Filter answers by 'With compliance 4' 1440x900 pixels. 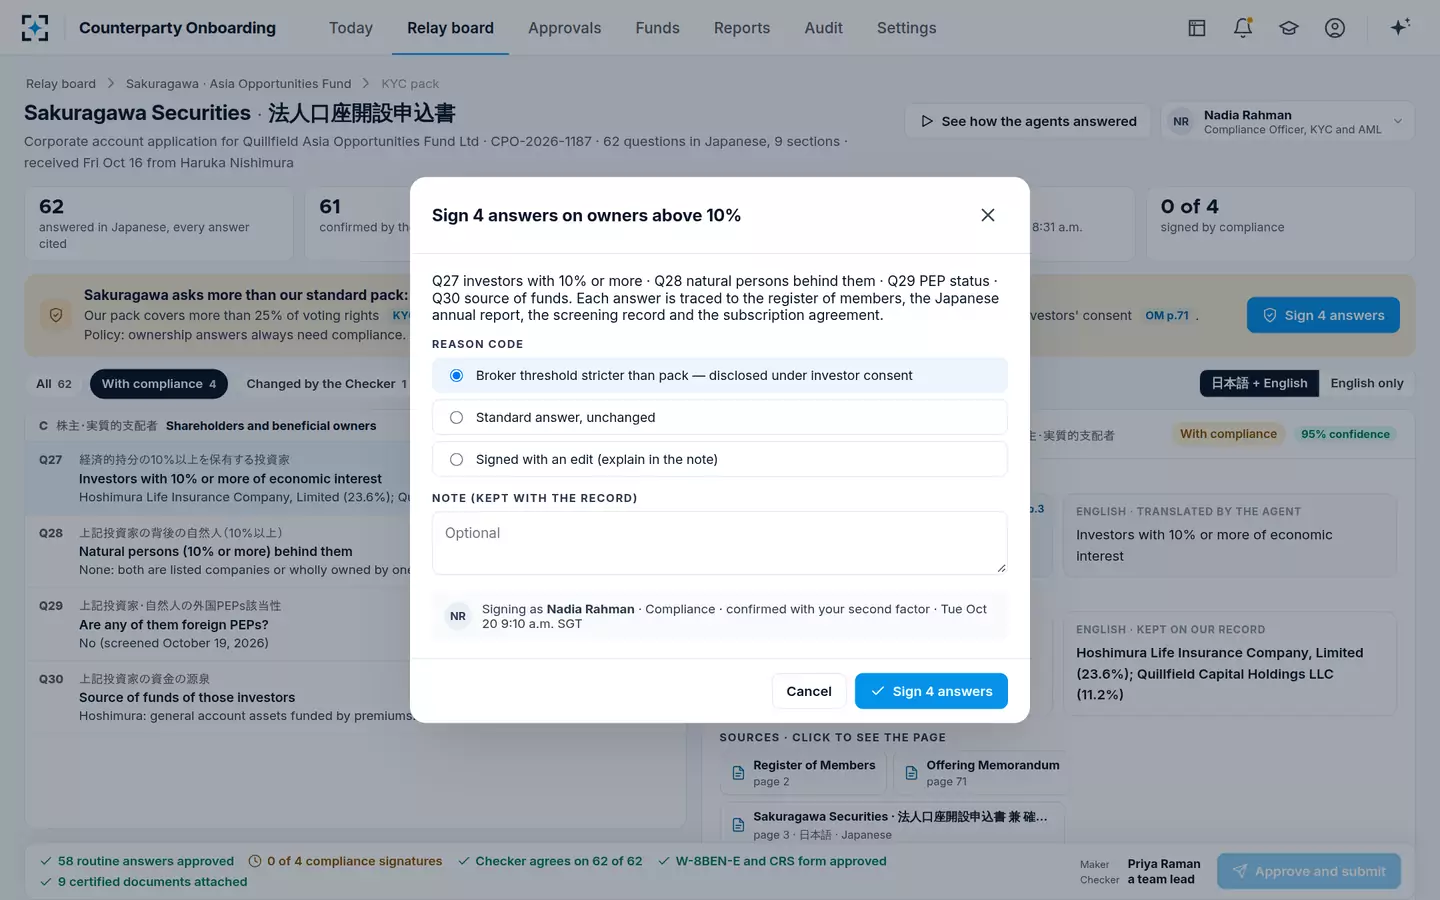coord(159,384)
